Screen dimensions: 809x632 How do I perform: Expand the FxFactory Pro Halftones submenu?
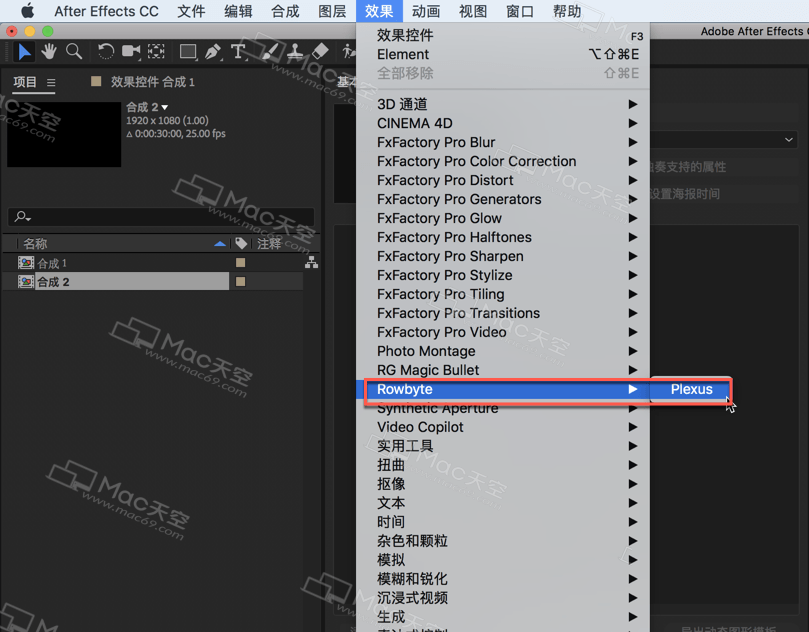click(x=503, y=237)
